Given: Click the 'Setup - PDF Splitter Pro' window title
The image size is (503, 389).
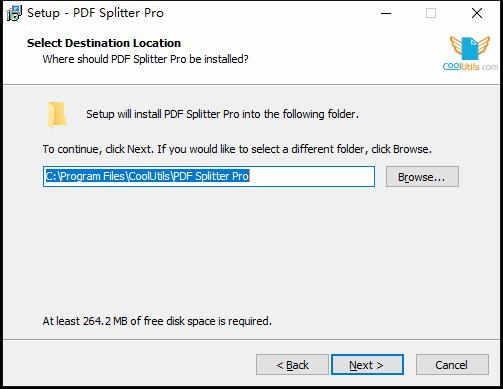Looking at the screenshot, I should tap(96, 13).
